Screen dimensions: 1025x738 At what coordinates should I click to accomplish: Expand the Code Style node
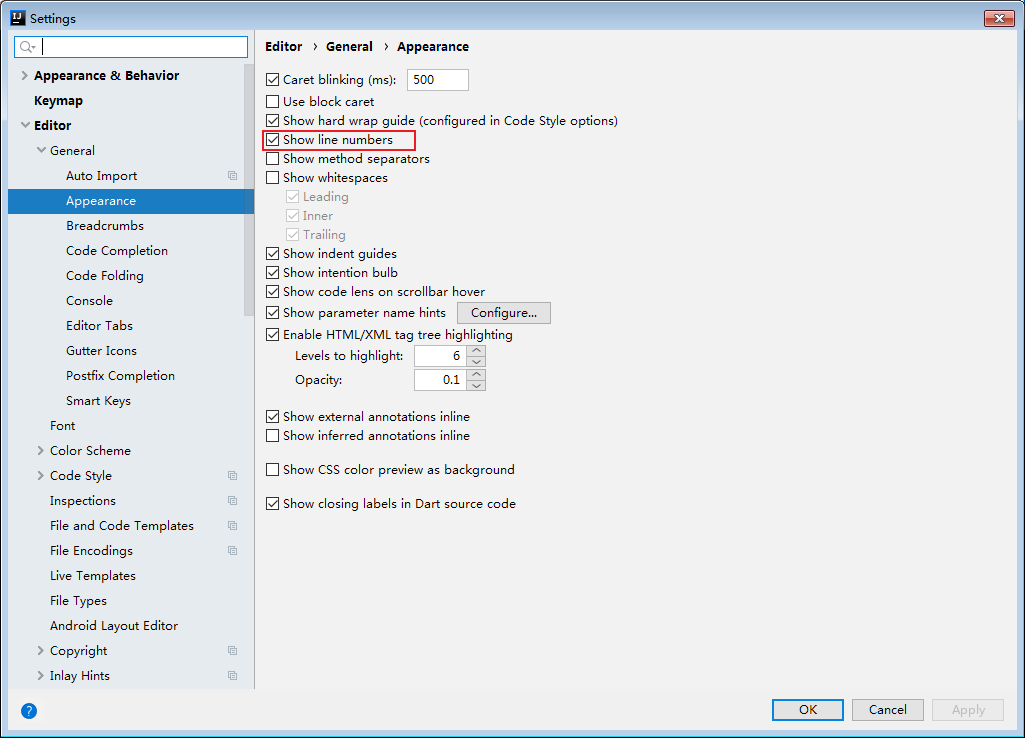(x=41, y=475)
